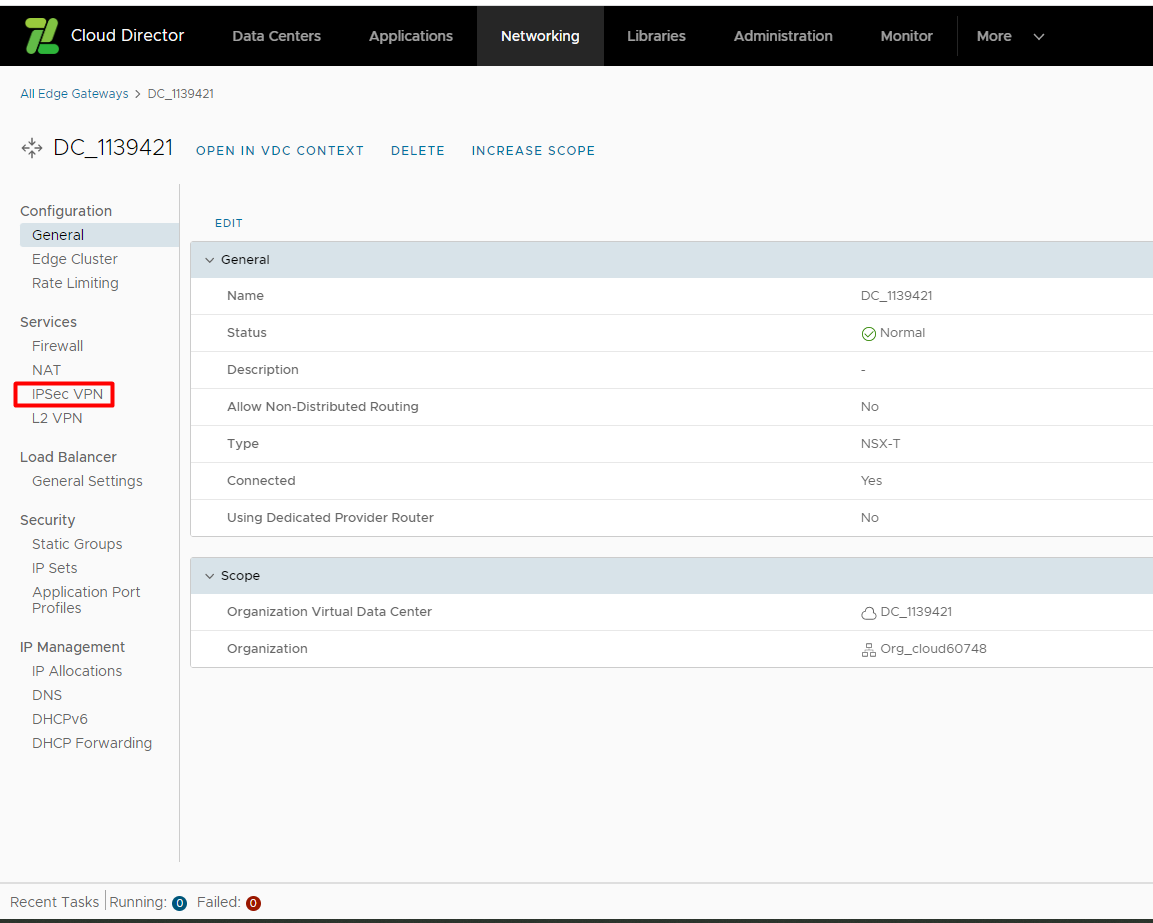1153x923 pixels.
Task: Click the red Failed tasks counter badge
Action: point(251,902)
